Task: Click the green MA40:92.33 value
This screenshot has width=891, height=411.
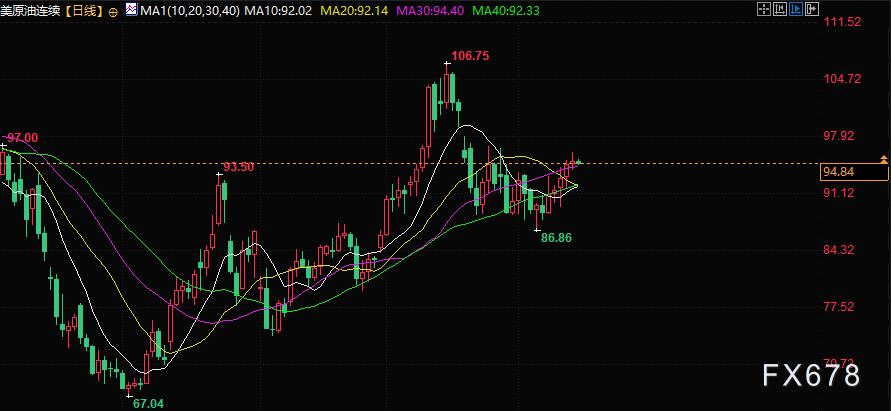Action: point(506,10)
